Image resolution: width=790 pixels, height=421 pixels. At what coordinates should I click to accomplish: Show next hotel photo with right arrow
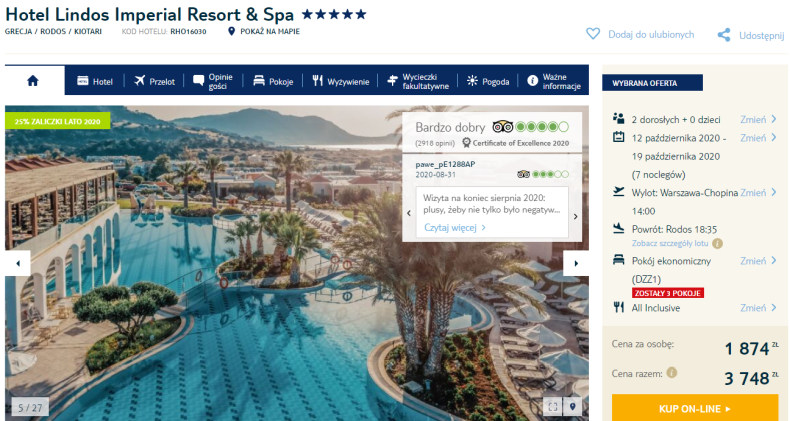[x=576, y=263]
